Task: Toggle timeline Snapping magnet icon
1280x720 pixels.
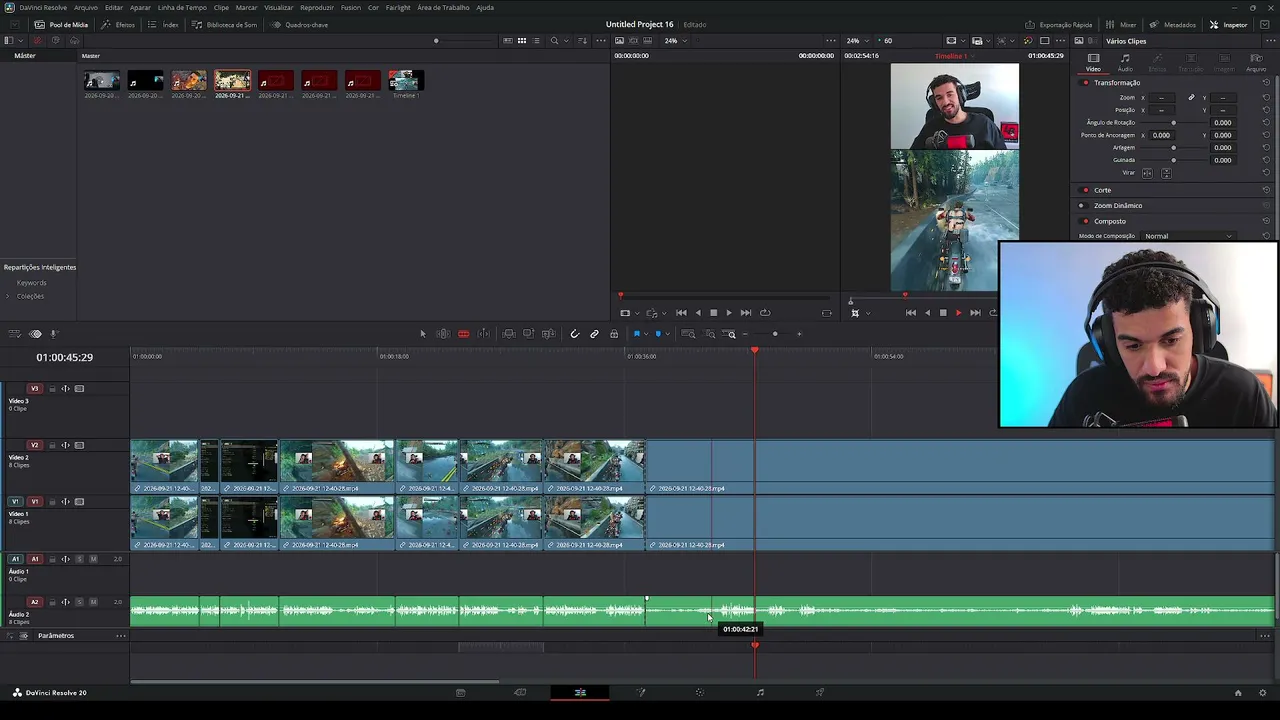Action: (x=574, y=334)
